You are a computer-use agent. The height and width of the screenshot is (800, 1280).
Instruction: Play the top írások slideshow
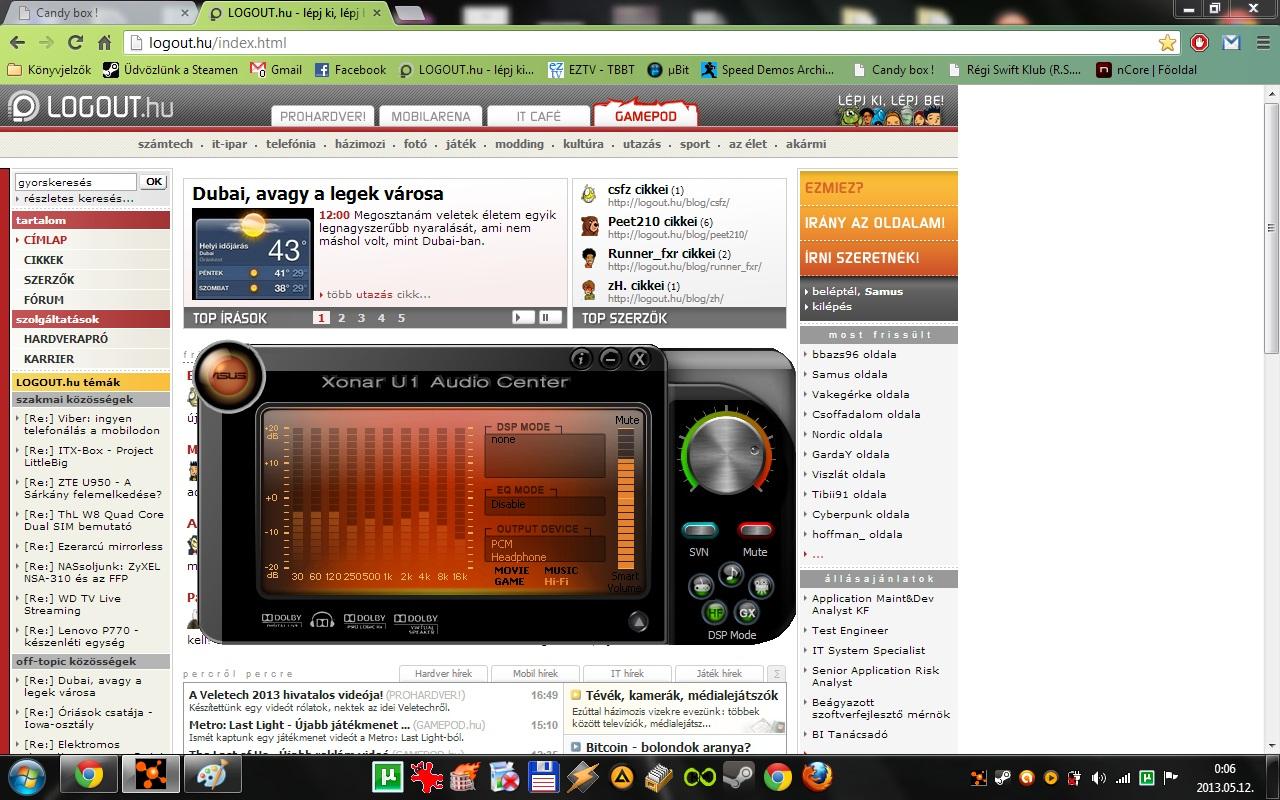tap(523, 317)
